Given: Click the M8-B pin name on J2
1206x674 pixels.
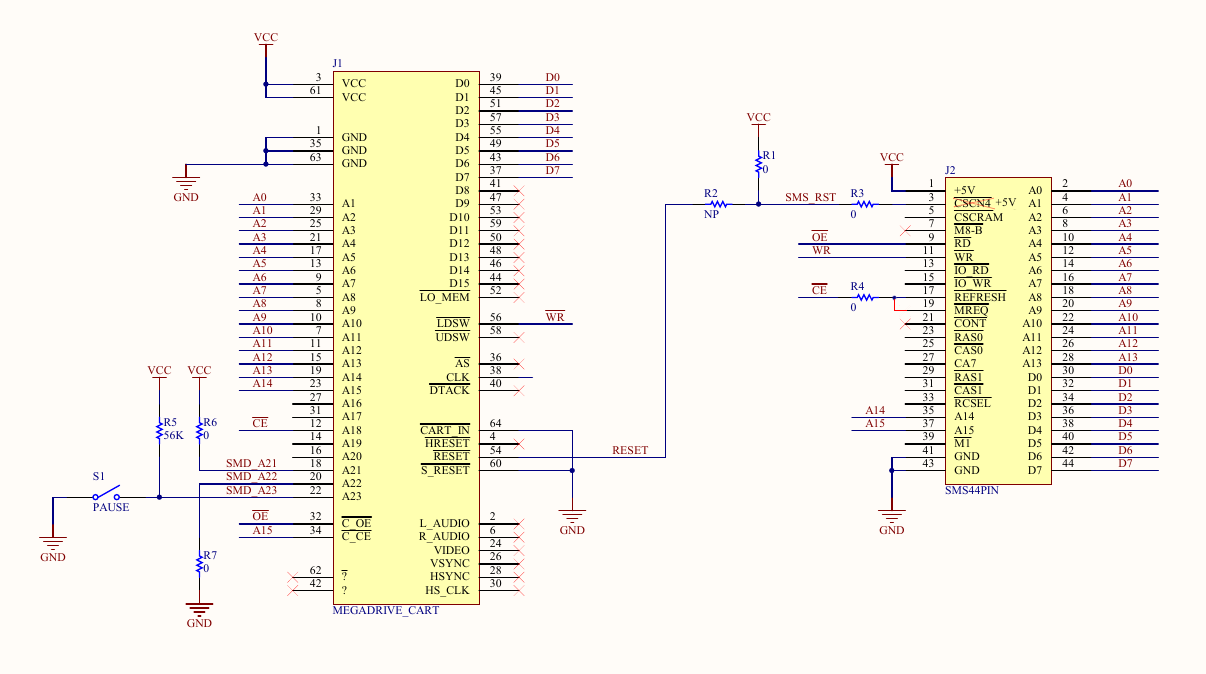Looking at the screenshot, I should tap(968, 230).
